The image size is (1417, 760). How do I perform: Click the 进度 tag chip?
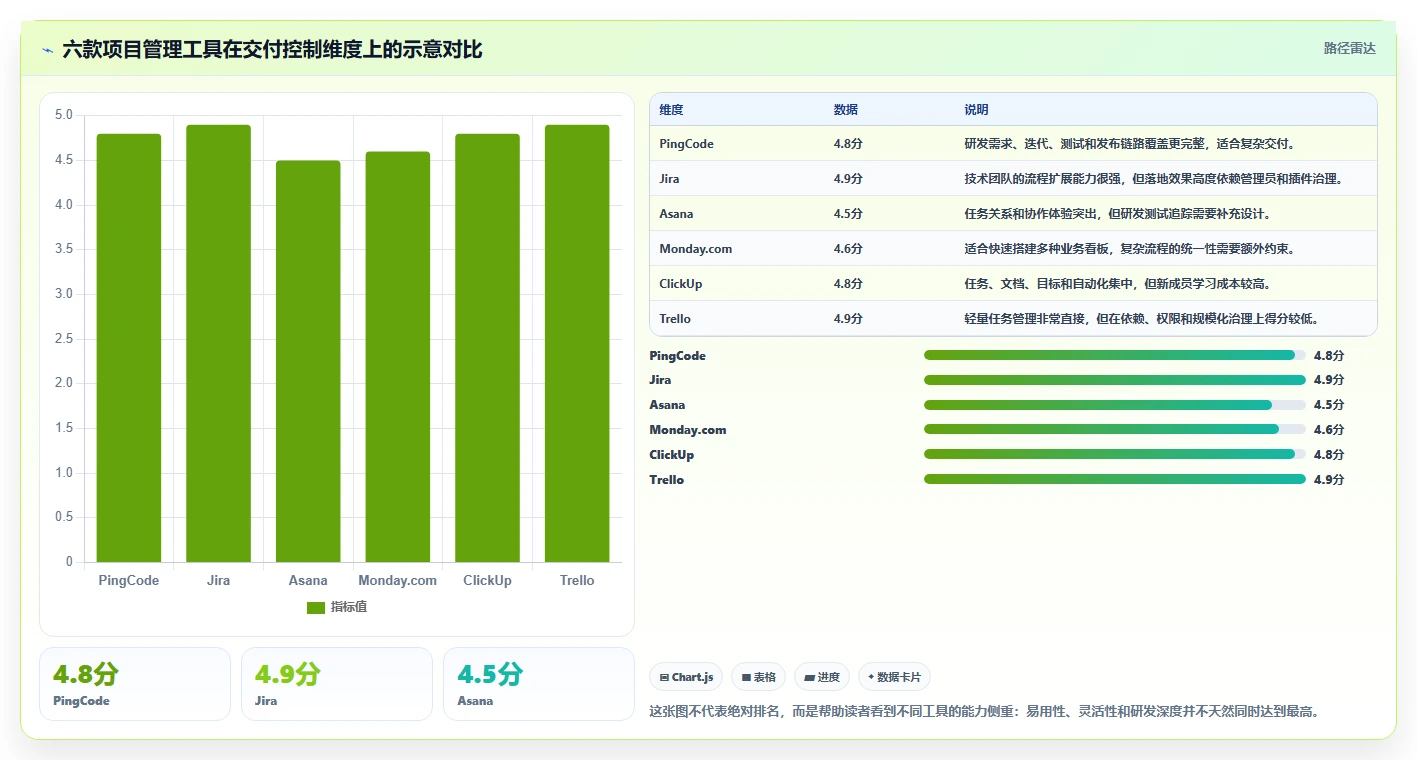pyautogui.click(x=822, y=677)
